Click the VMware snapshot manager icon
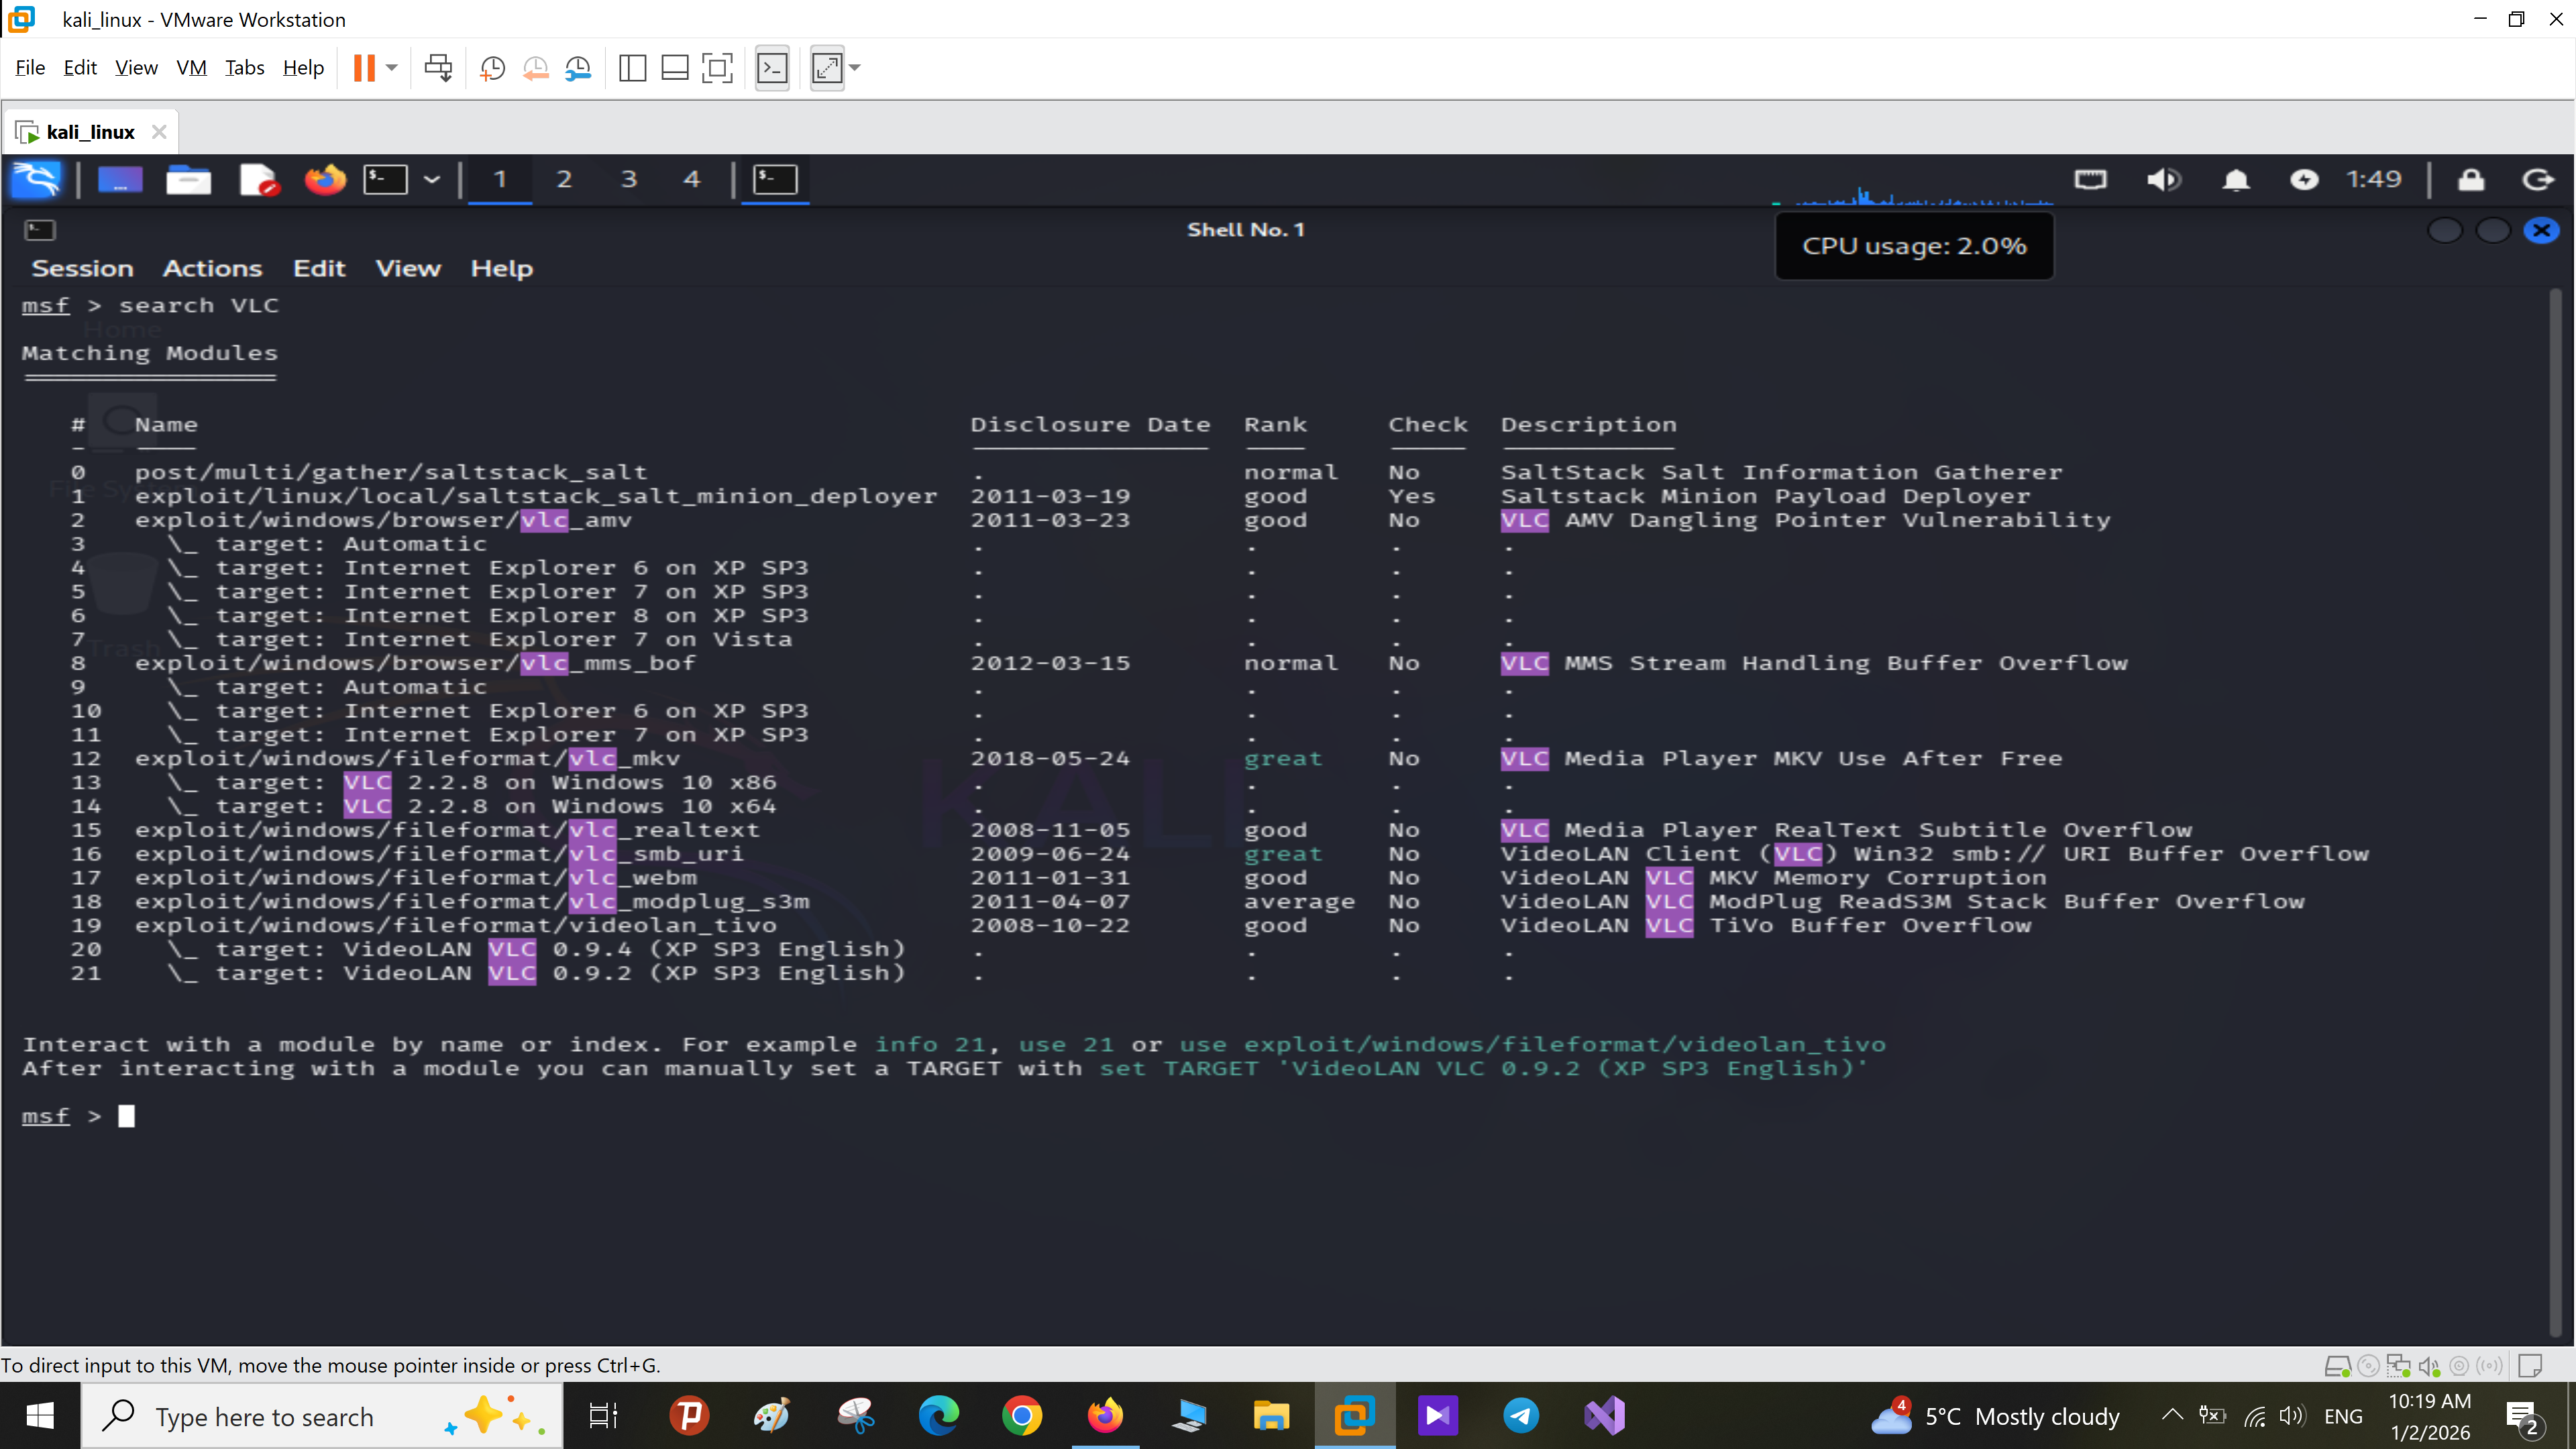The width and height of the screenshot is (2576, 1449). [579, 68]
